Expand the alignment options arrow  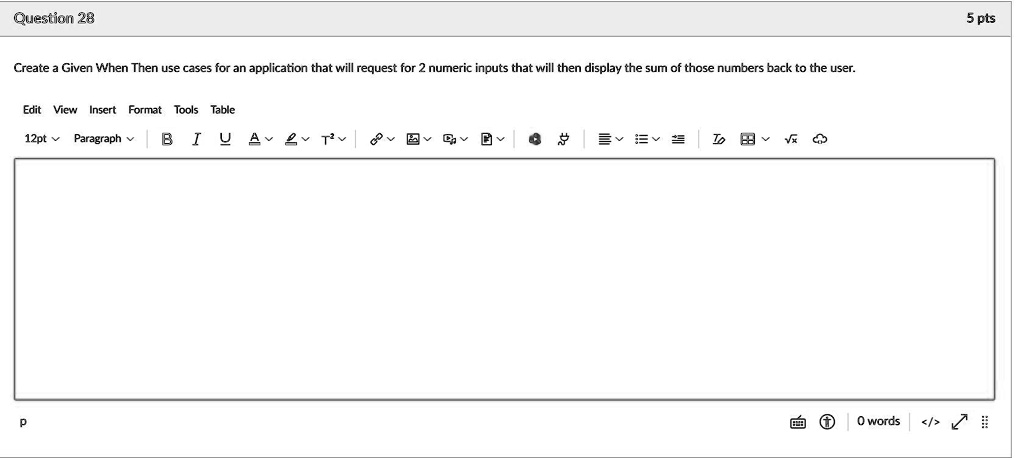[619, 139]
